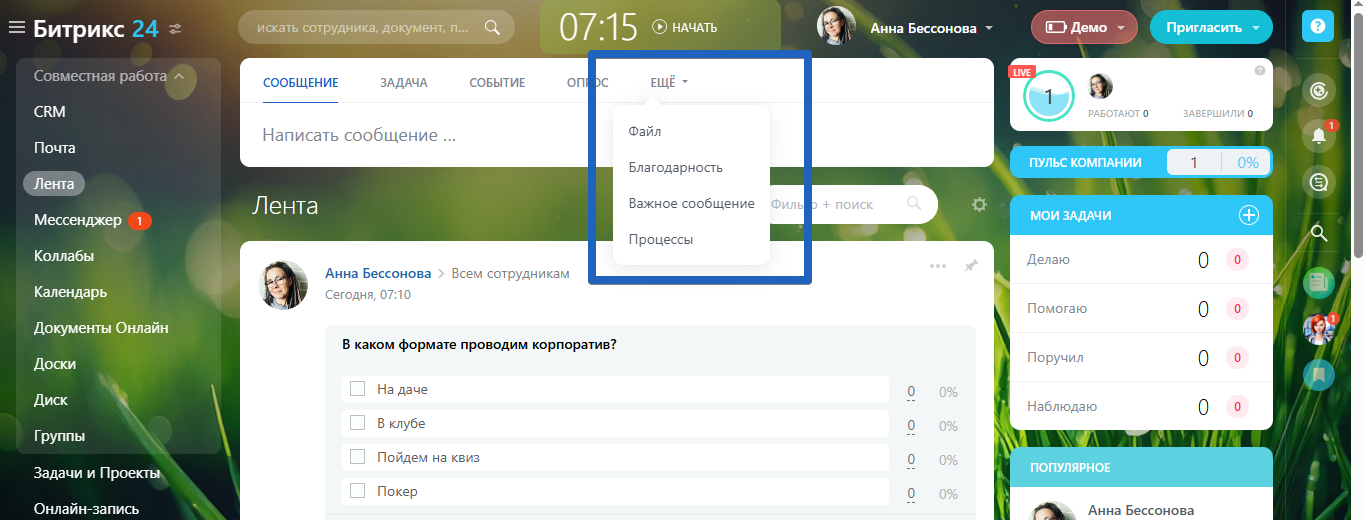The image size is (1366, 520).
Task: Select the СООБЩЕНИЕ tab
Action: click(301, 83)
